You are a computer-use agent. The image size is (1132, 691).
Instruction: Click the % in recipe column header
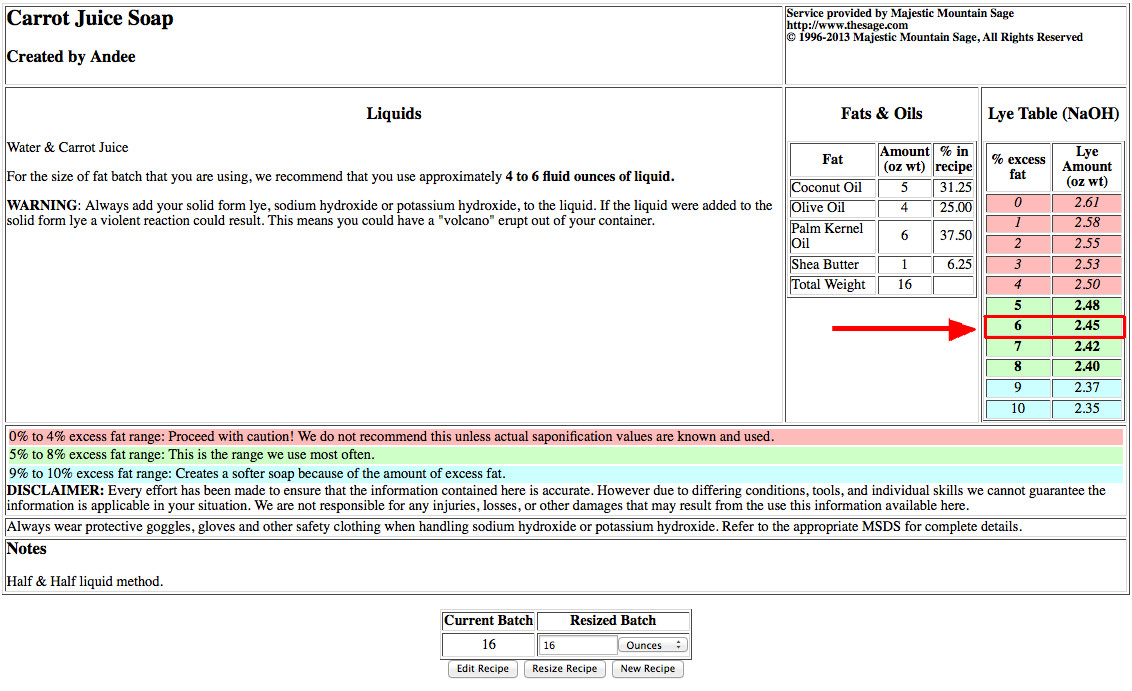pyautogui.click(x=954, y=160)
